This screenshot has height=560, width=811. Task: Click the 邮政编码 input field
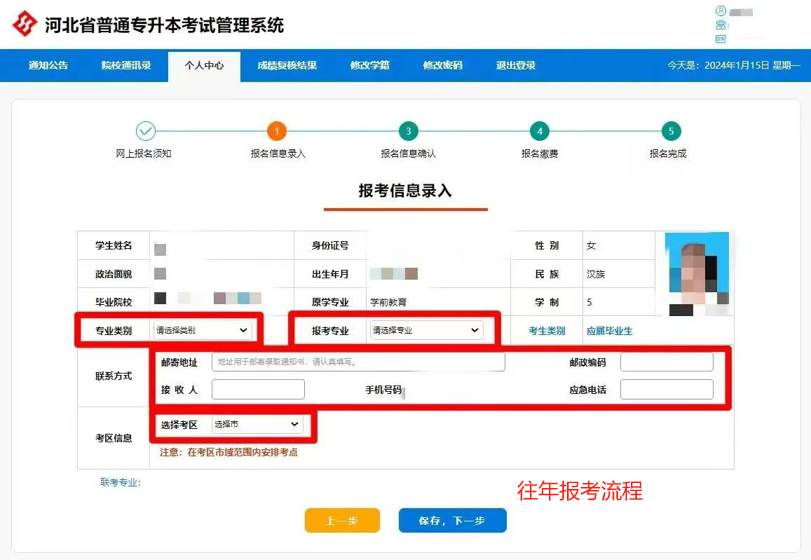coord(667,361)
